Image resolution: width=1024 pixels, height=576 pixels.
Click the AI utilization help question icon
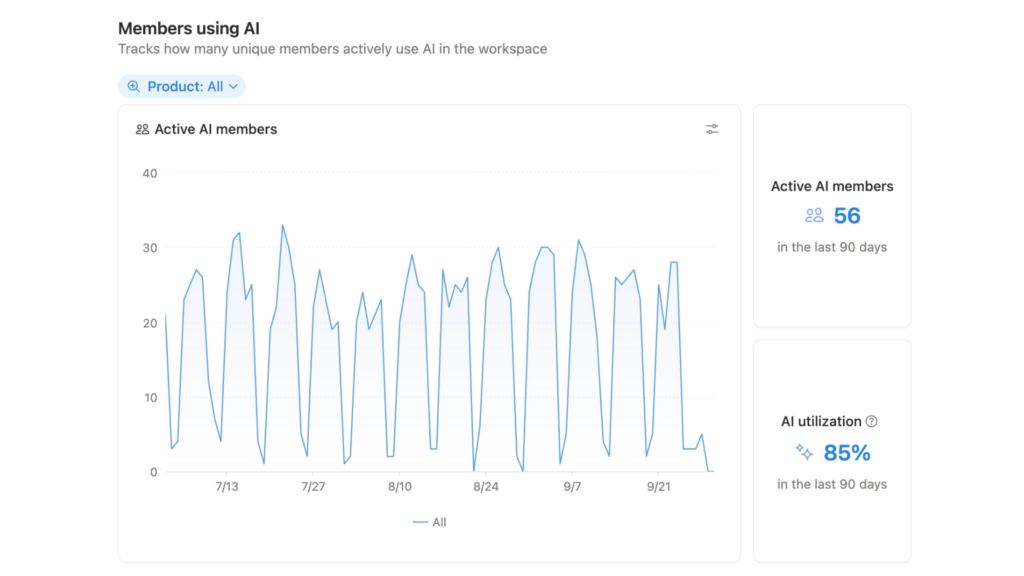(x=872, y=421)
